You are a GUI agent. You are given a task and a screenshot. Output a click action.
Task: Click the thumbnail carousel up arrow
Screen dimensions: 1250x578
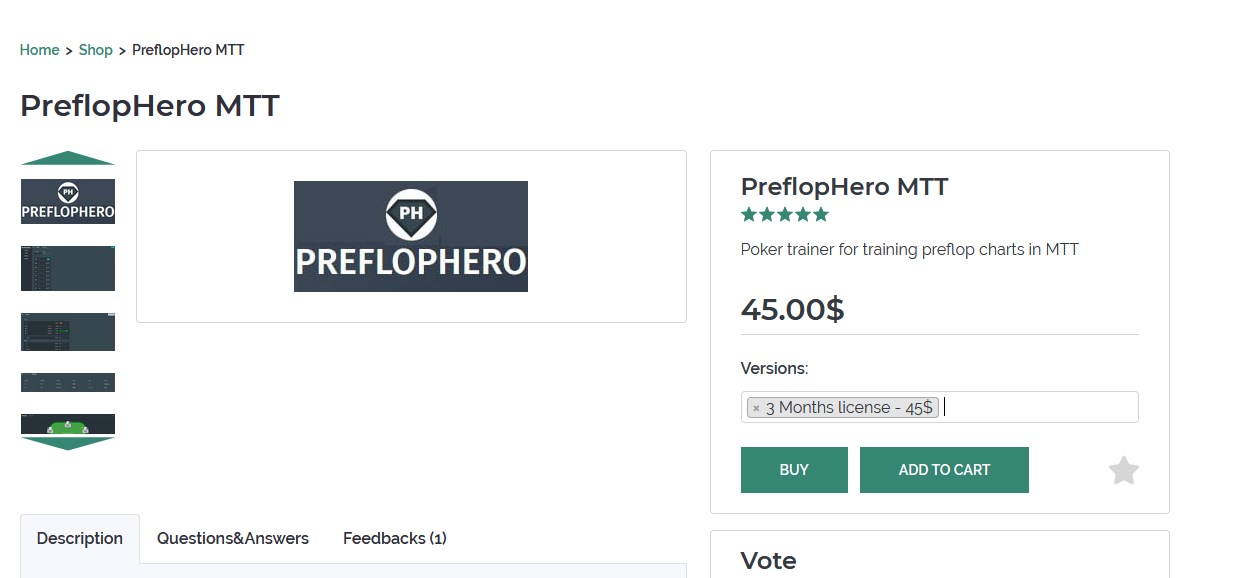point(68,158)
